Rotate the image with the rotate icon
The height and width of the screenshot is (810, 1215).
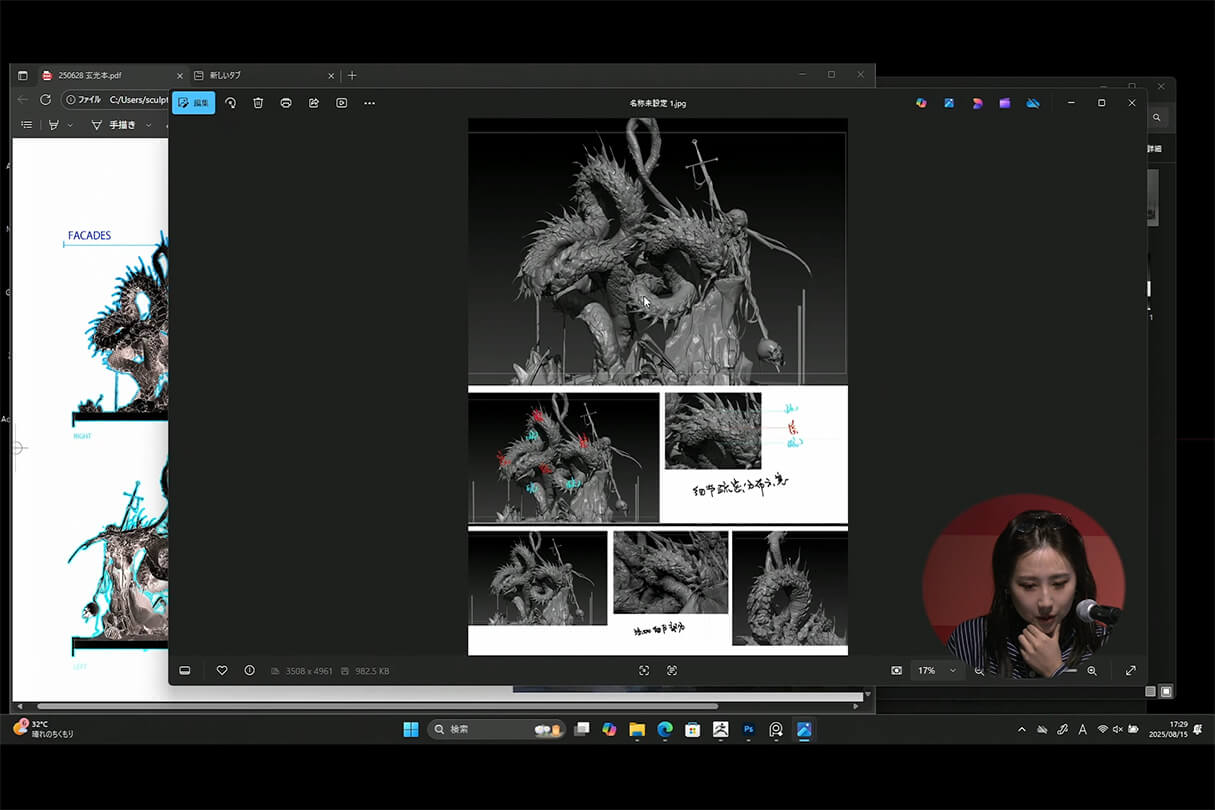[230, 103]
